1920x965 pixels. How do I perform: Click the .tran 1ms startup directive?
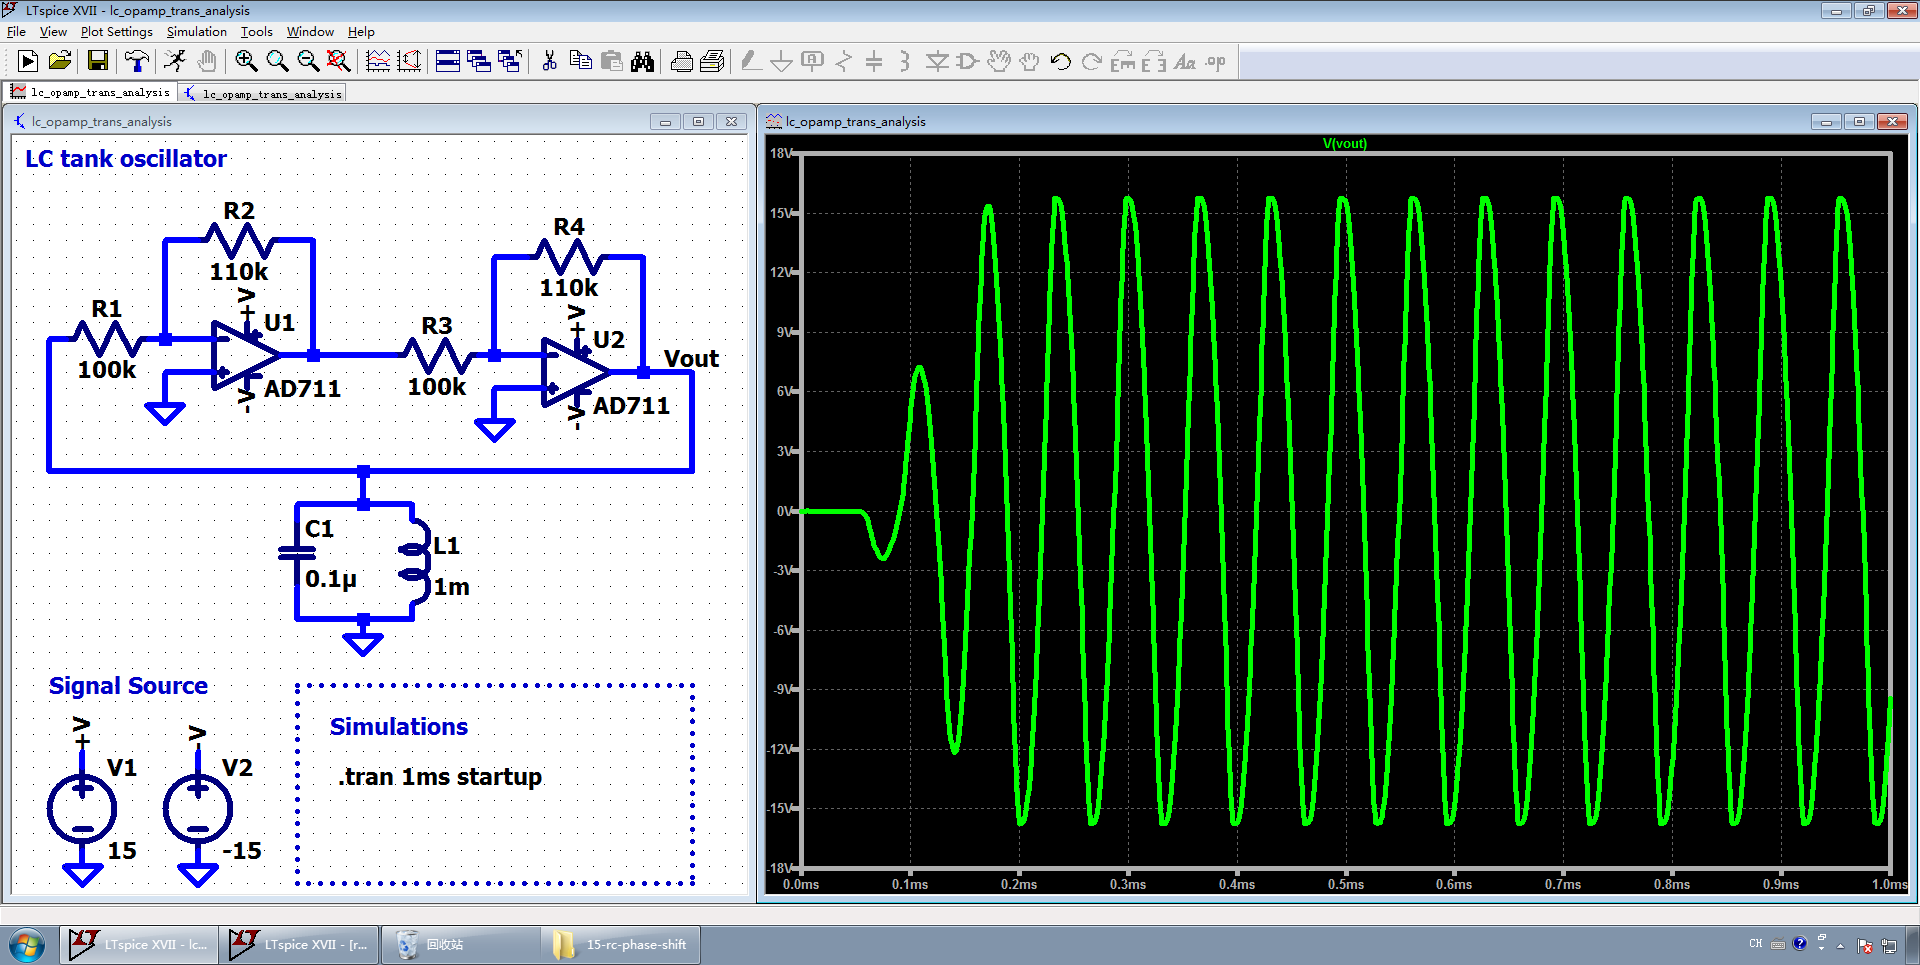click(440, 777)
